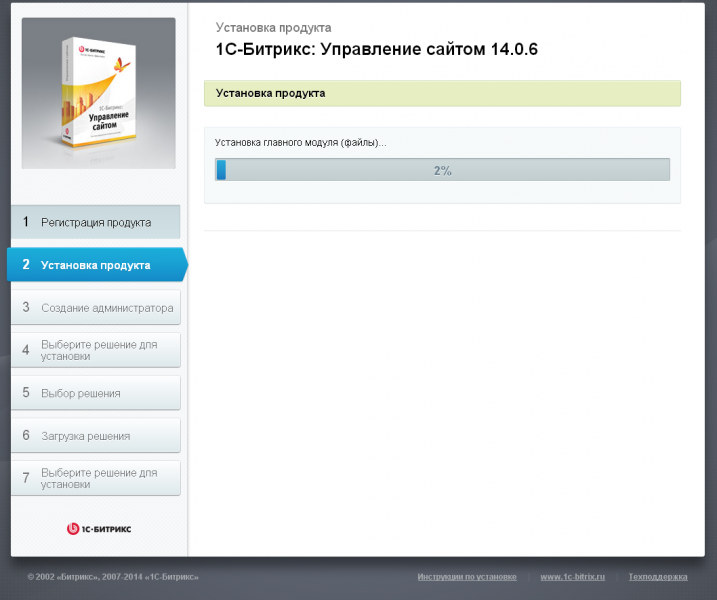Image resolution: width=717 pixels, height=600 pixels.
Task: Select step 7 Выберите решение для установки
Action: 96,478
